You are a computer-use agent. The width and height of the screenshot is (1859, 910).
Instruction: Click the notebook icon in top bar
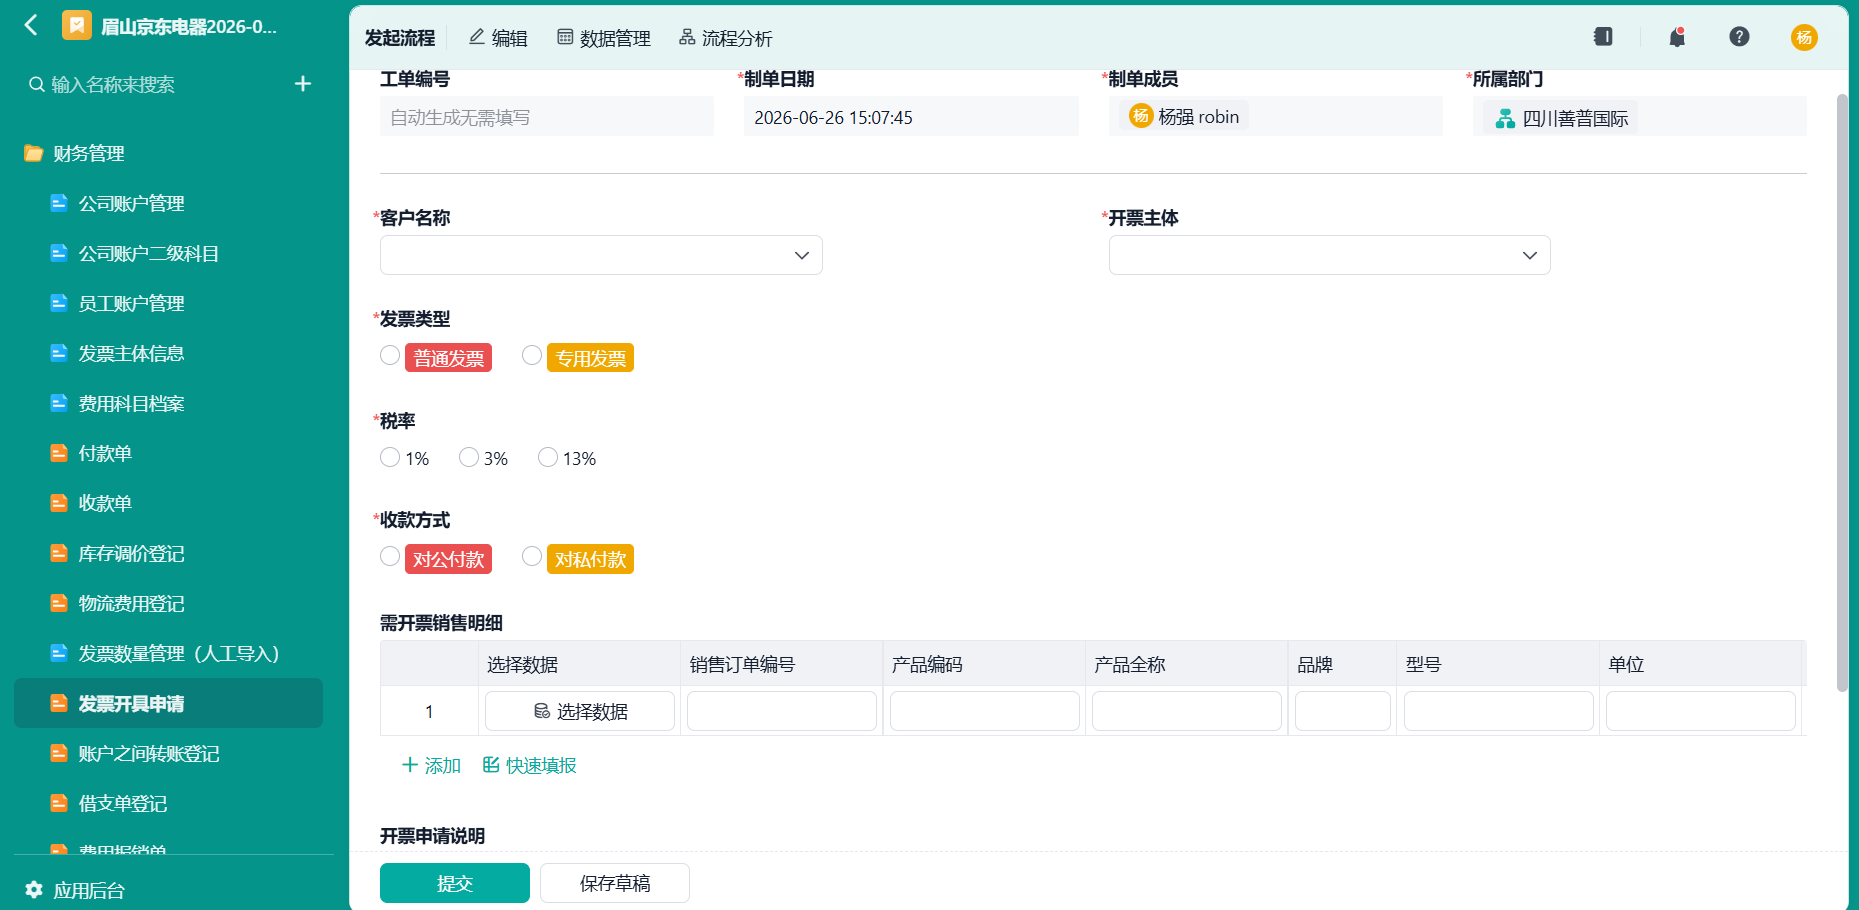[1603, 37]
